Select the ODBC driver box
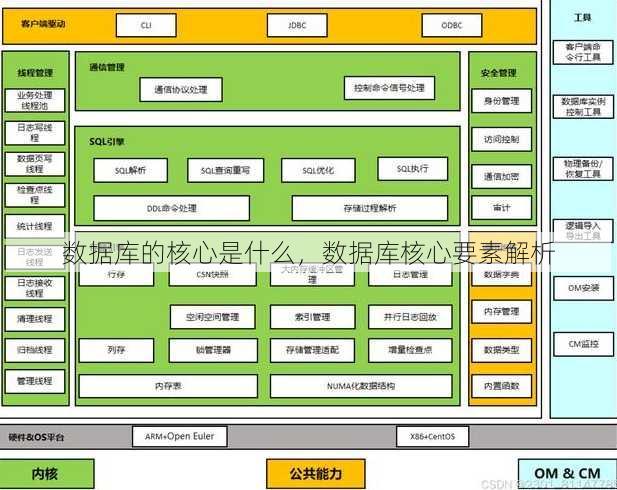This screenshot has height=490, width=617. click(452, 25)
